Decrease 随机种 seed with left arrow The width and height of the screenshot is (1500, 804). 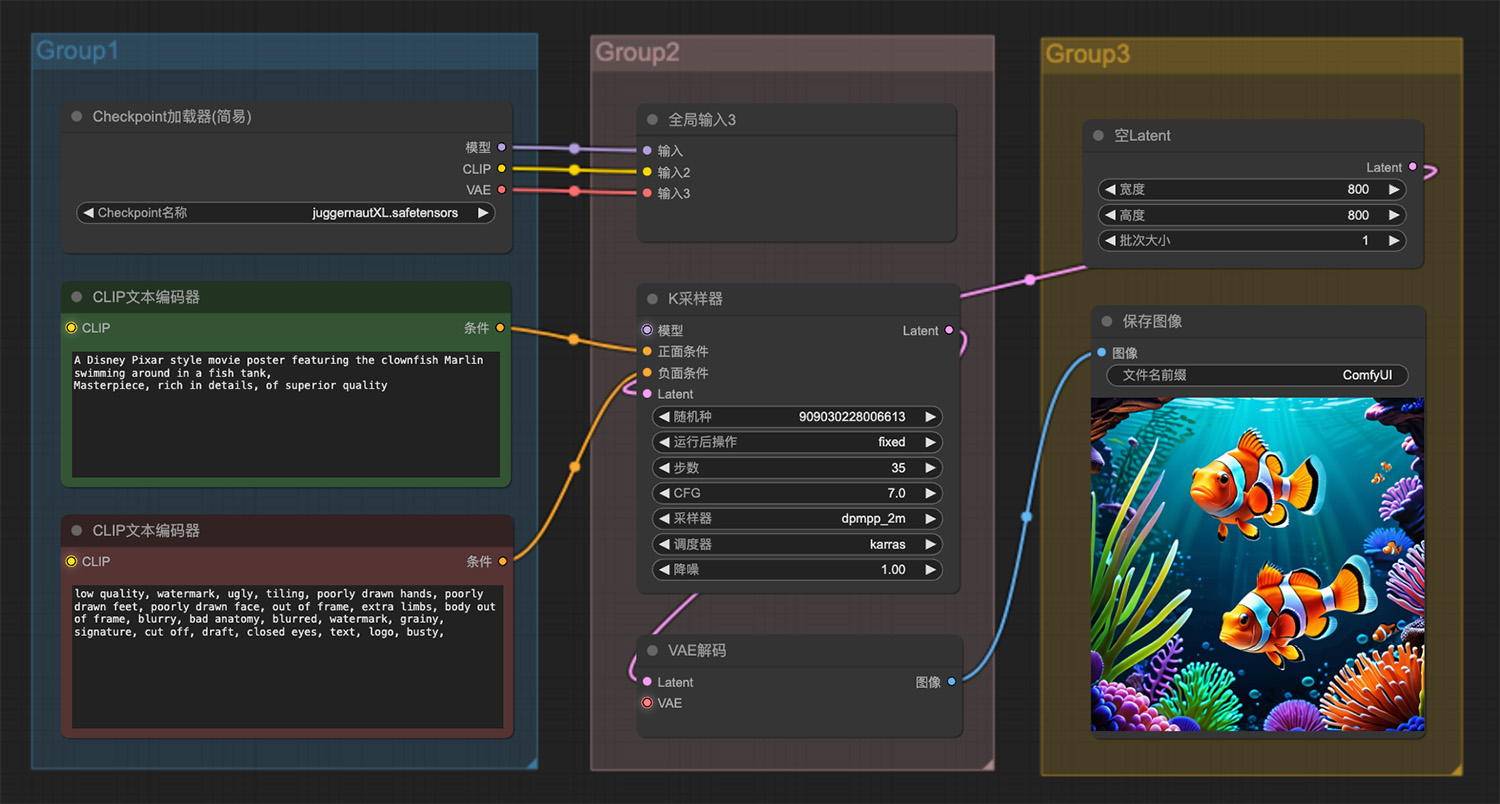click(663, 417)
